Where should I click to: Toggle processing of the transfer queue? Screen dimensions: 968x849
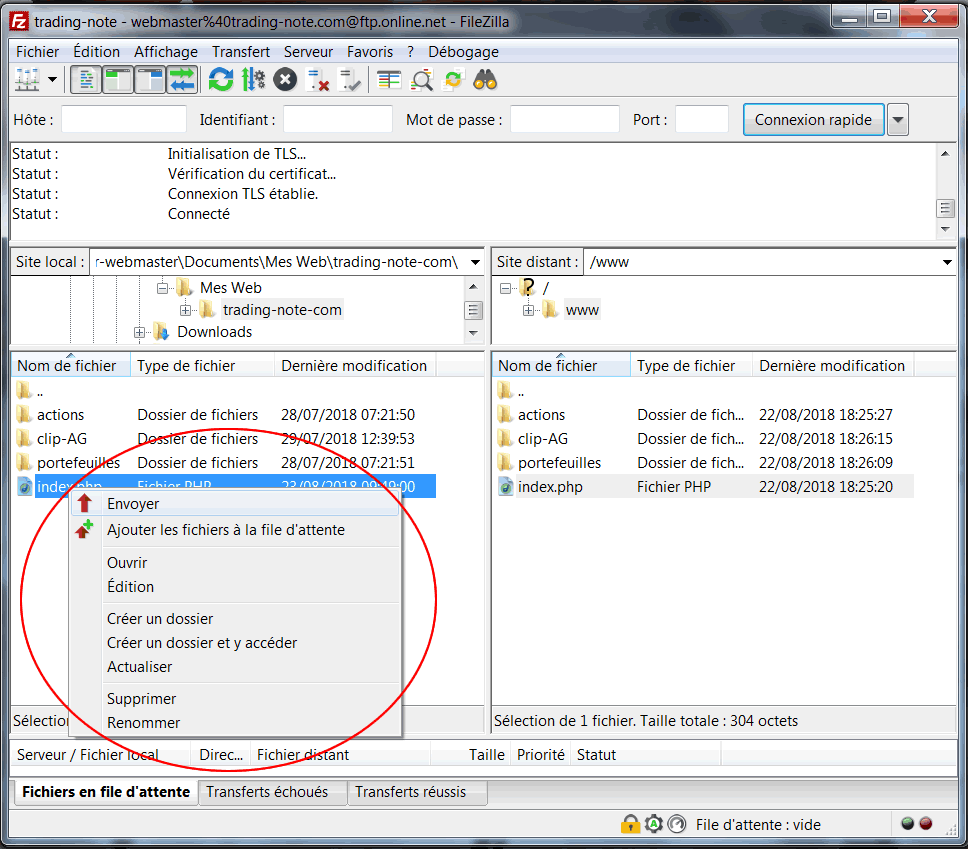253,80
